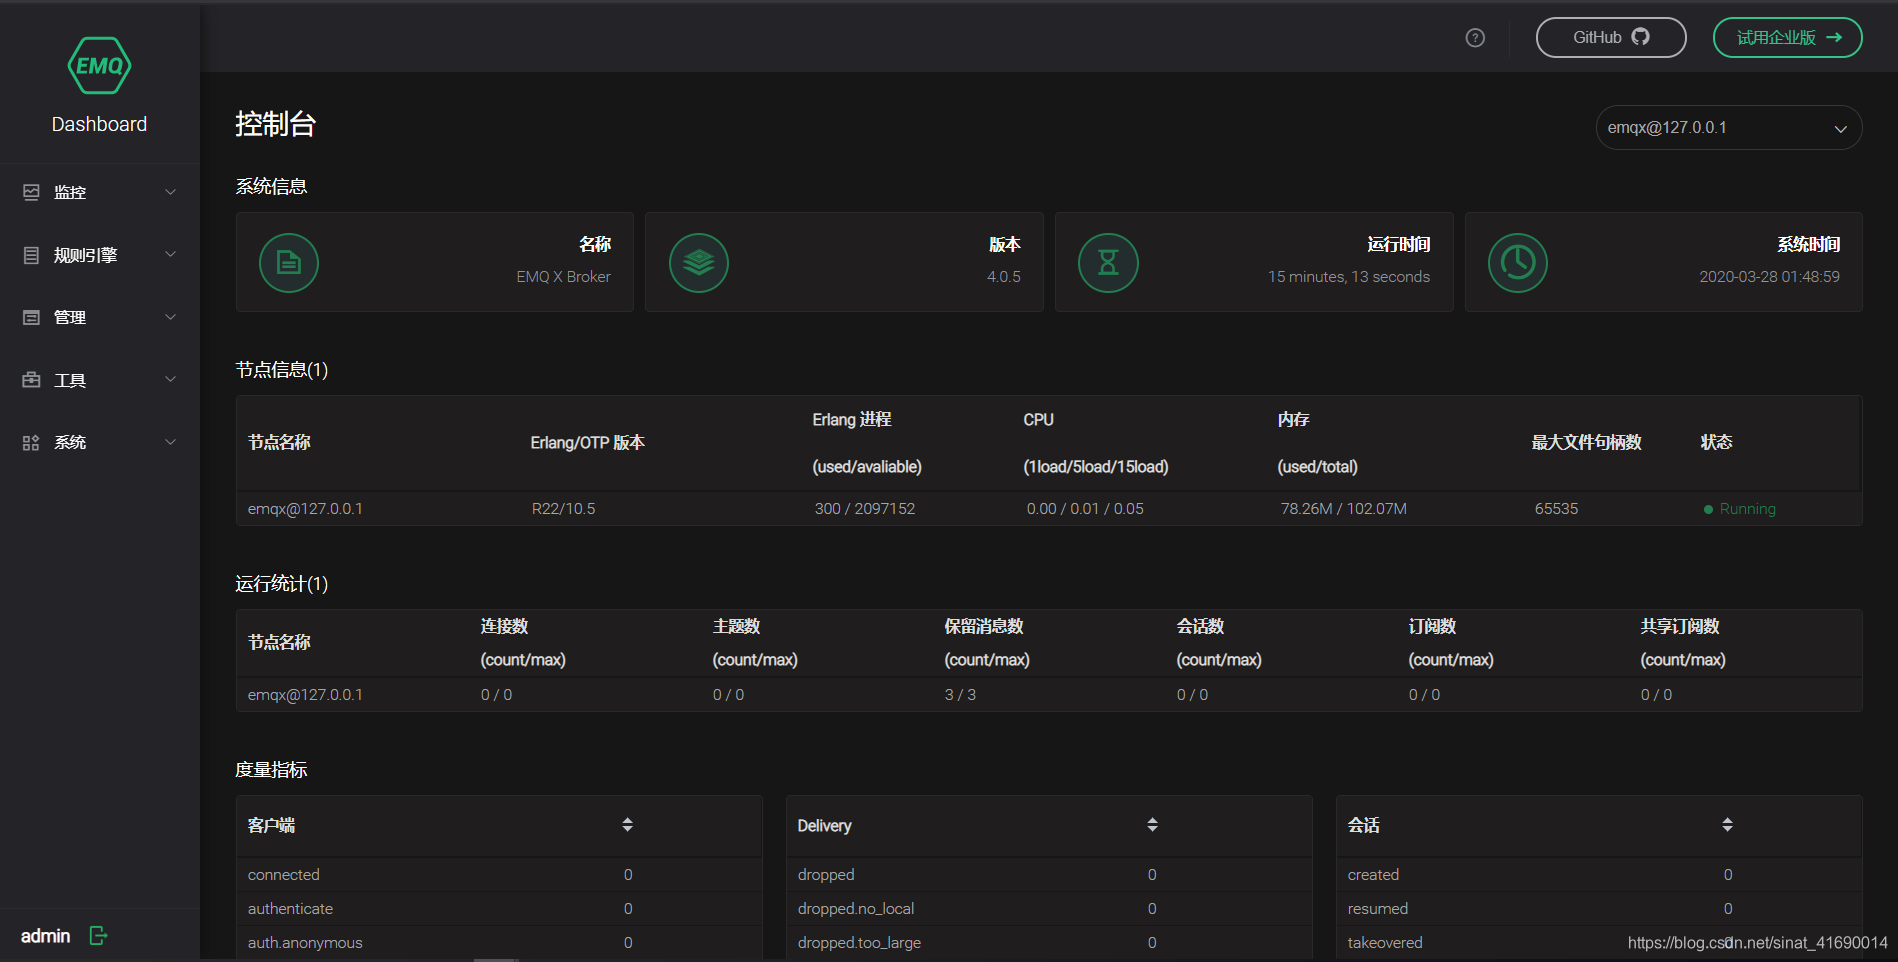
Task: Sort the 会话 metrics table
Action: coord(1727,825)
